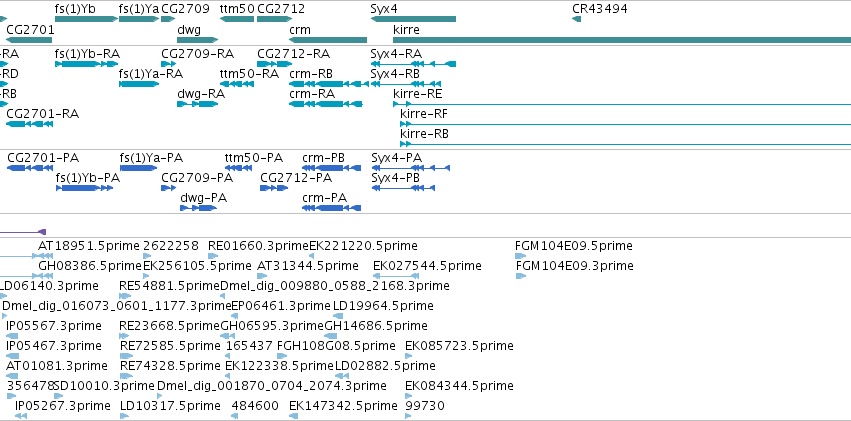Select the ttm50-RA transcript label
851x421 pixels.
click(249, 74)
